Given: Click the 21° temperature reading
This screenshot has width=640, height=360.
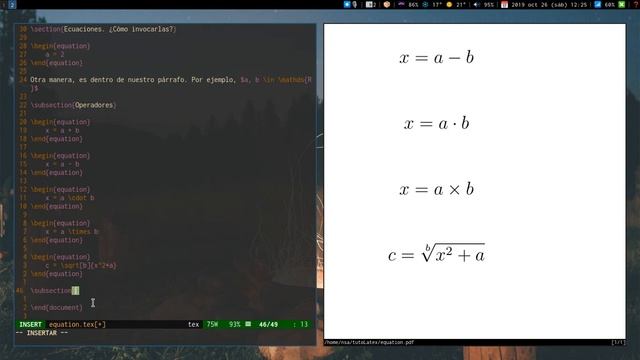Looking at the screenshot, I should click(461, 5).
